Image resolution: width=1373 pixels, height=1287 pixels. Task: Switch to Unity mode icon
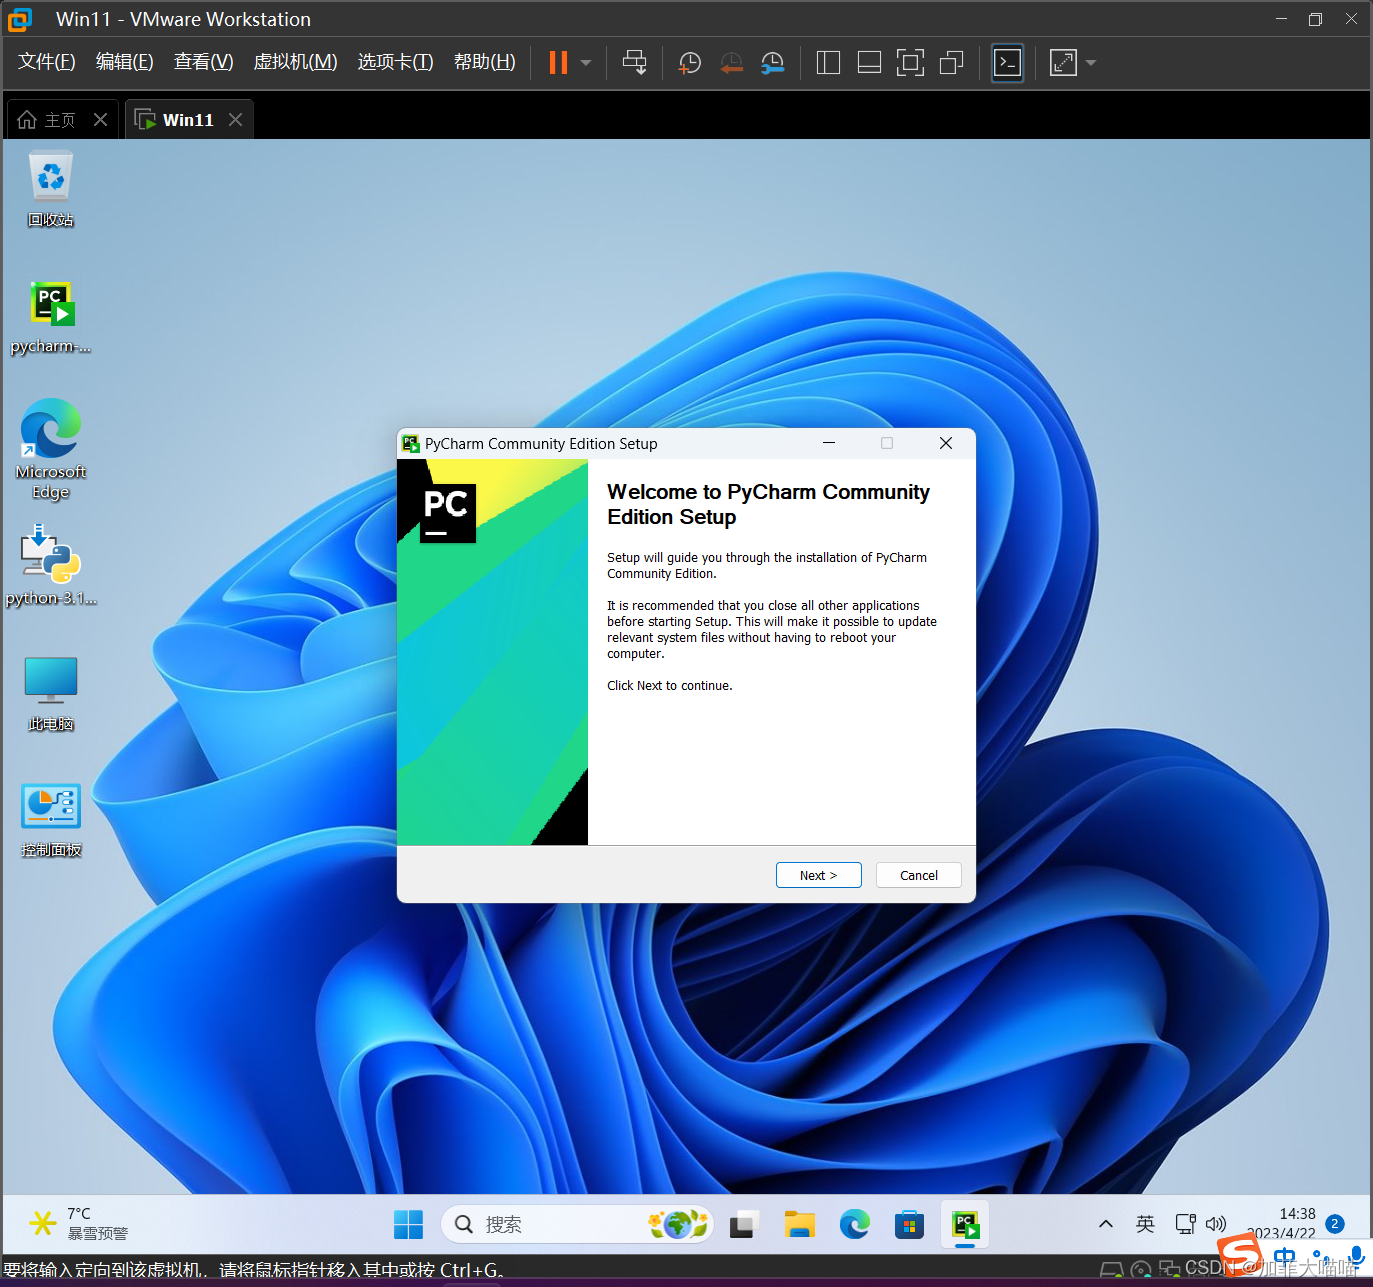point(951,63)
